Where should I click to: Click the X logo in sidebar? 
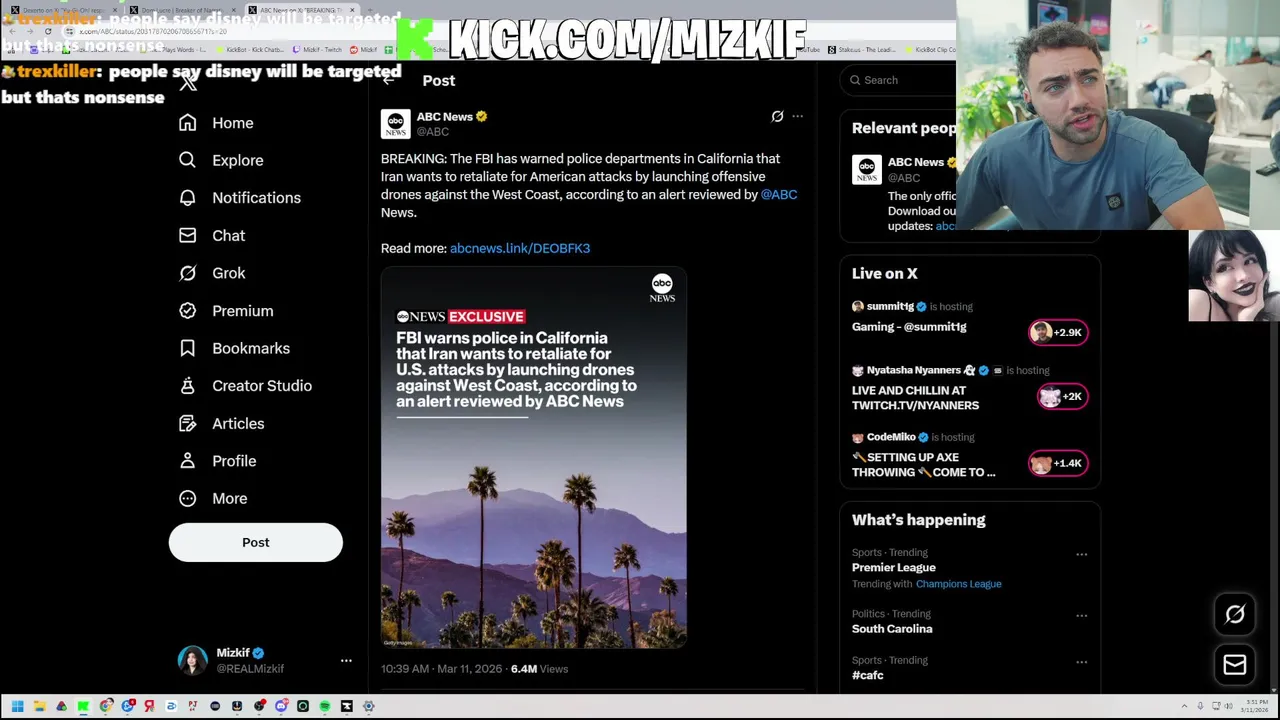(188, 83)
